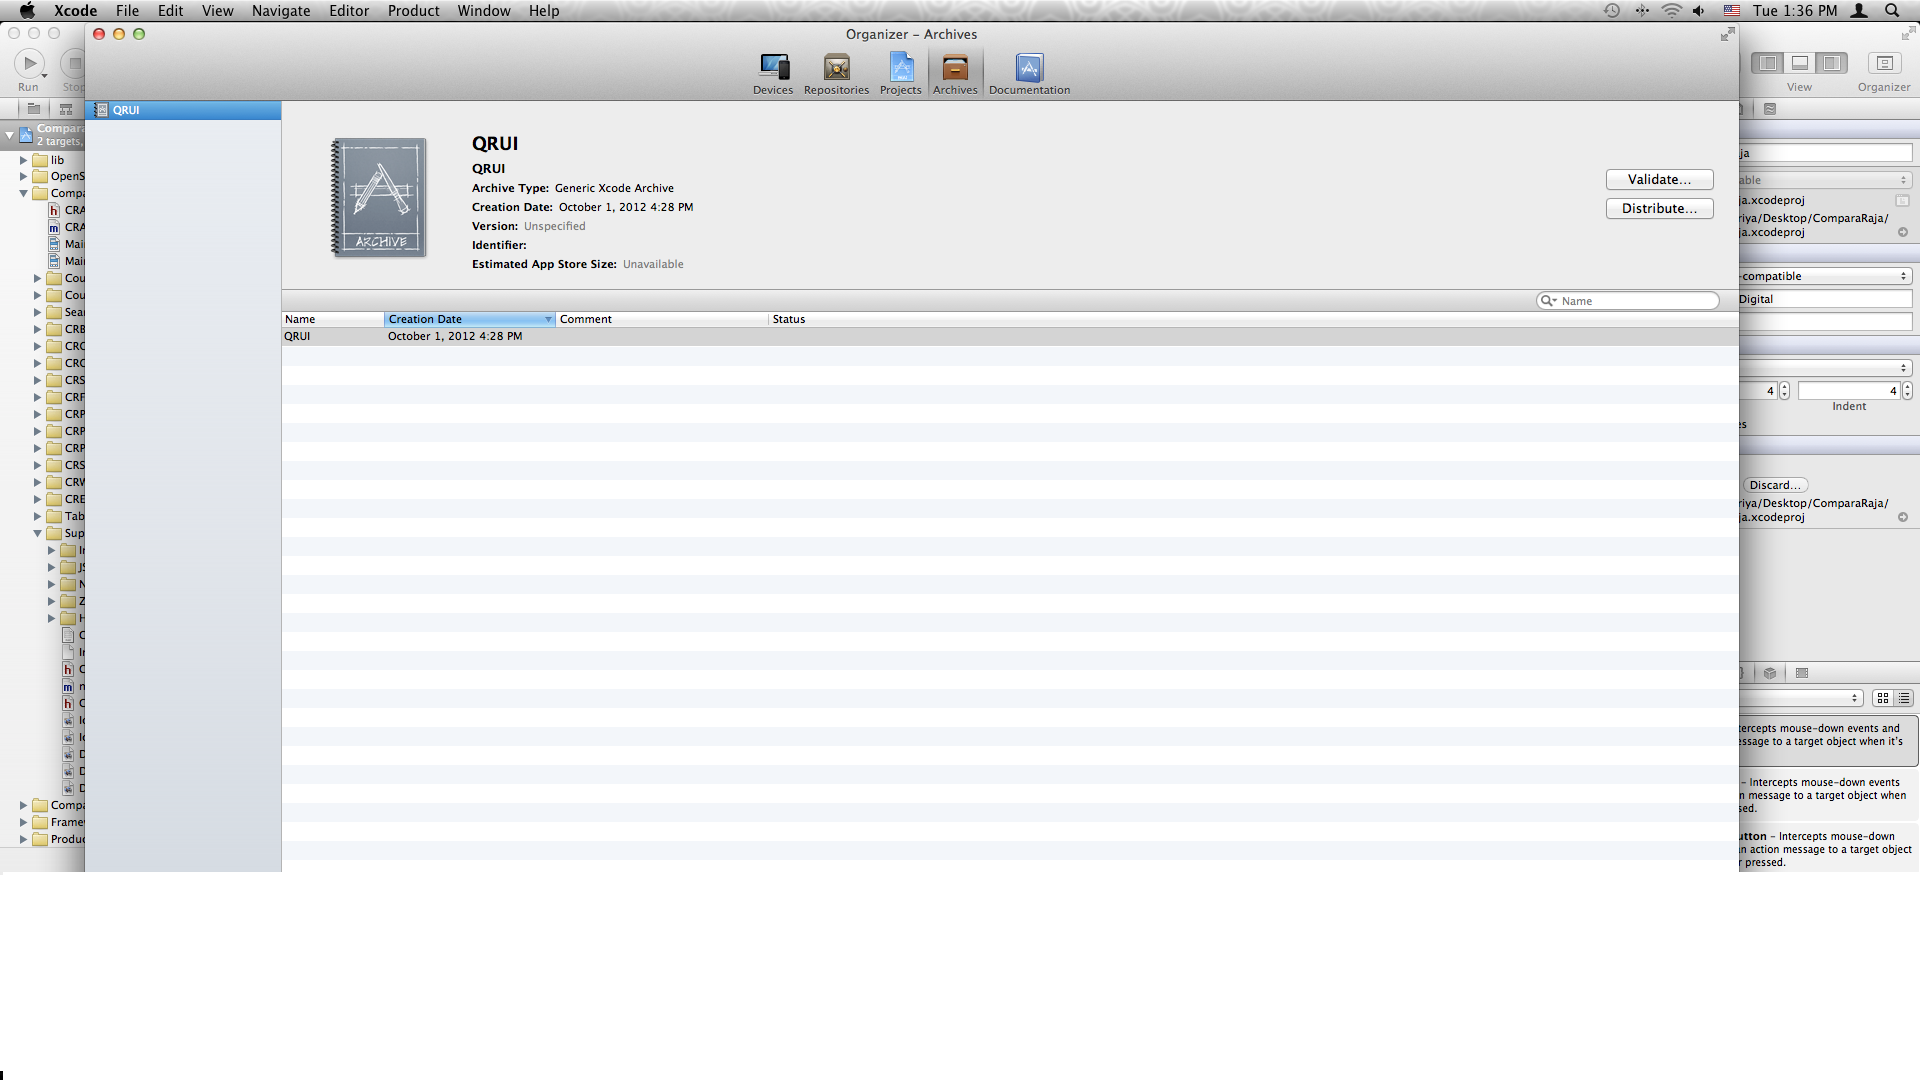
Task: Open the dropdown above the Indent fields
Action: coord(1825,368)
